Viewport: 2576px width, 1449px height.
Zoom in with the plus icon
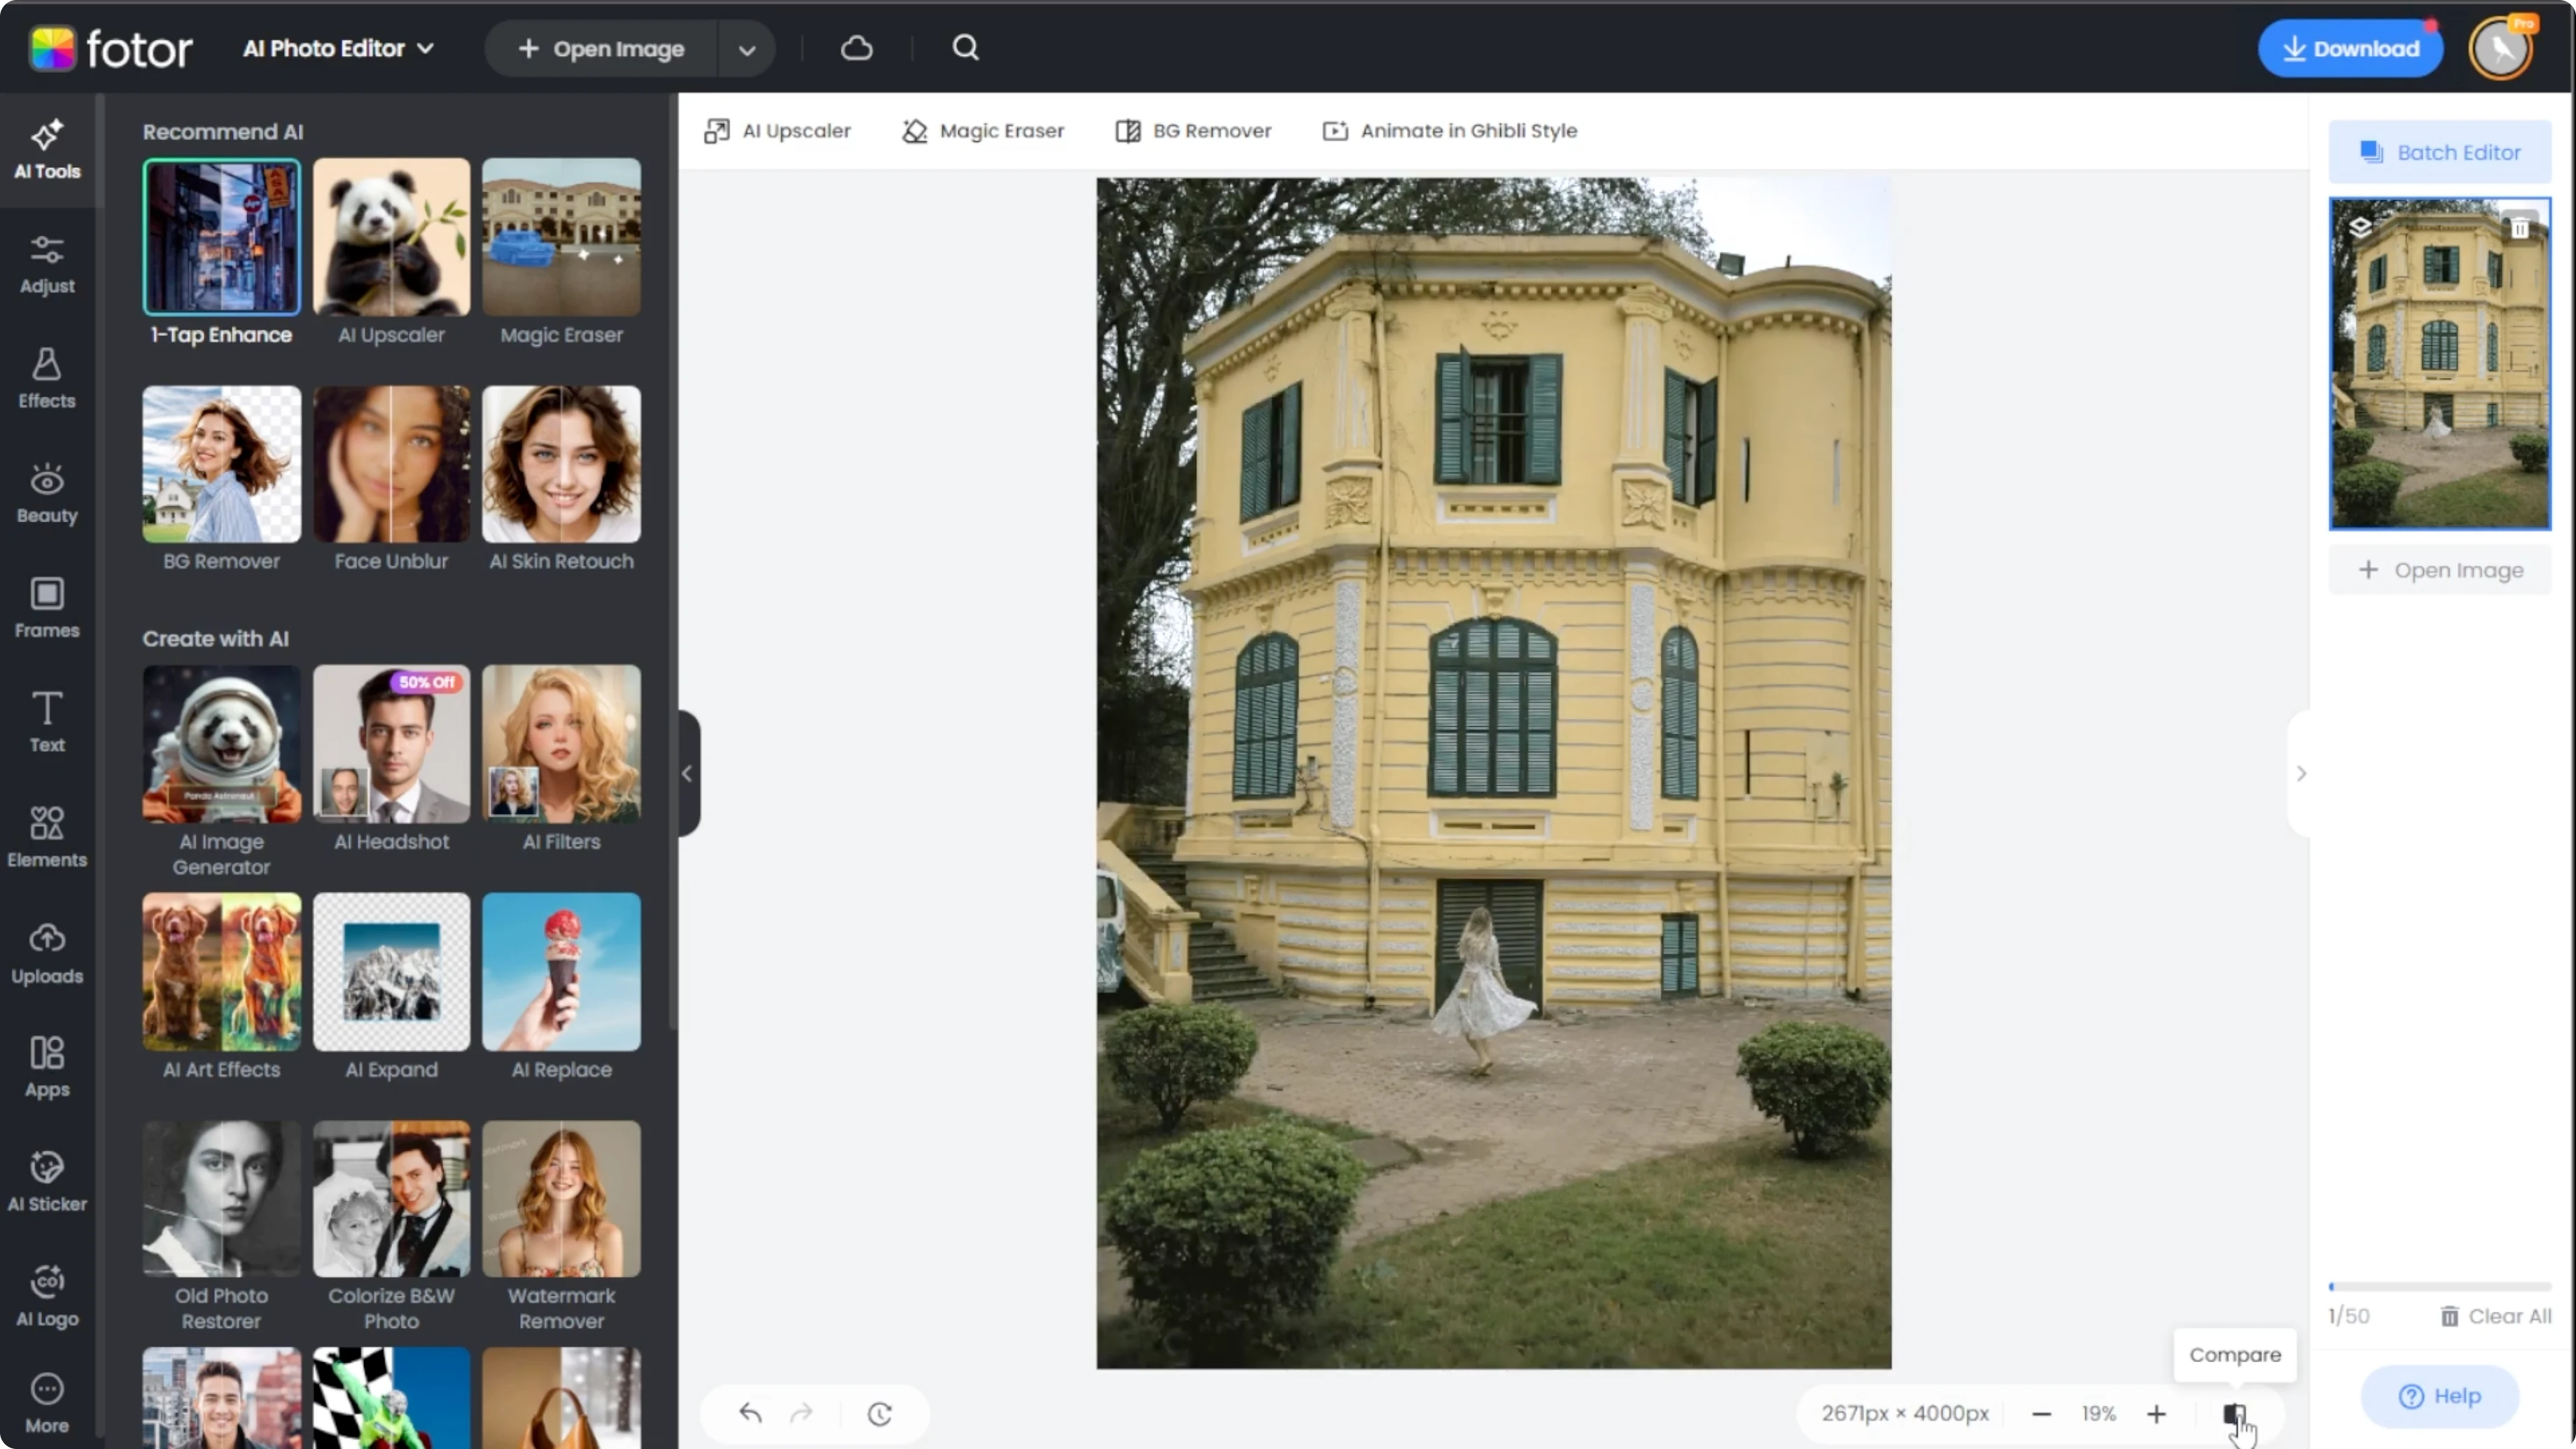click(x=2156, y=1413)
